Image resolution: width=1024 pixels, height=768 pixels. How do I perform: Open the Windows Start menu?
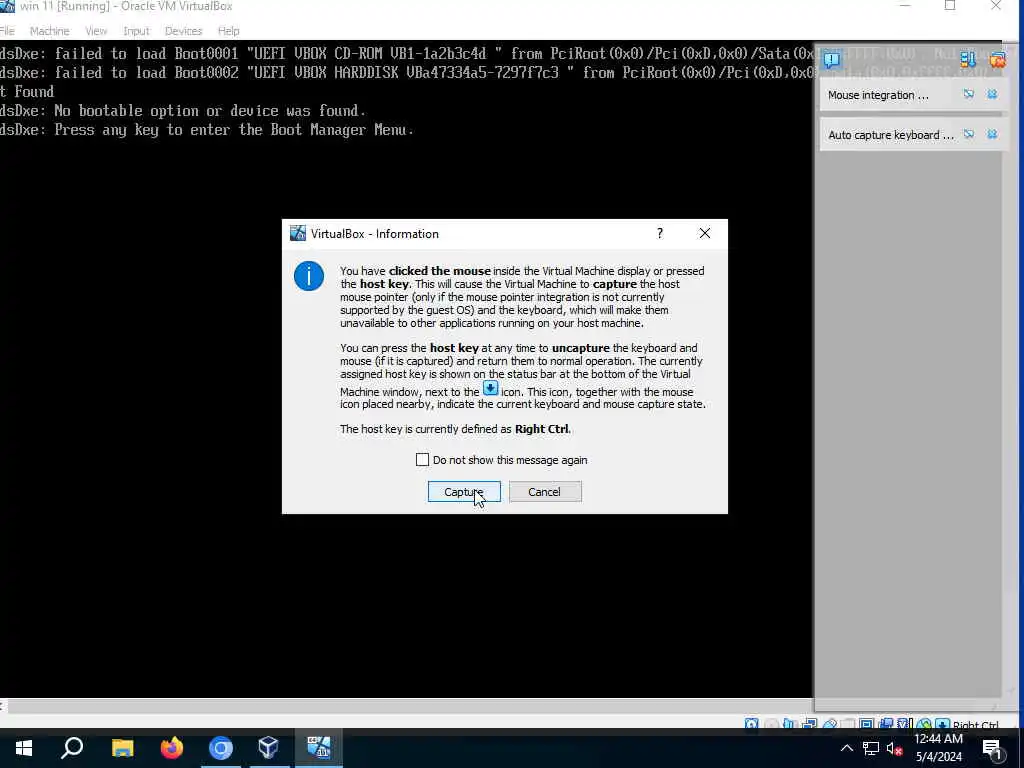point(24,748)
